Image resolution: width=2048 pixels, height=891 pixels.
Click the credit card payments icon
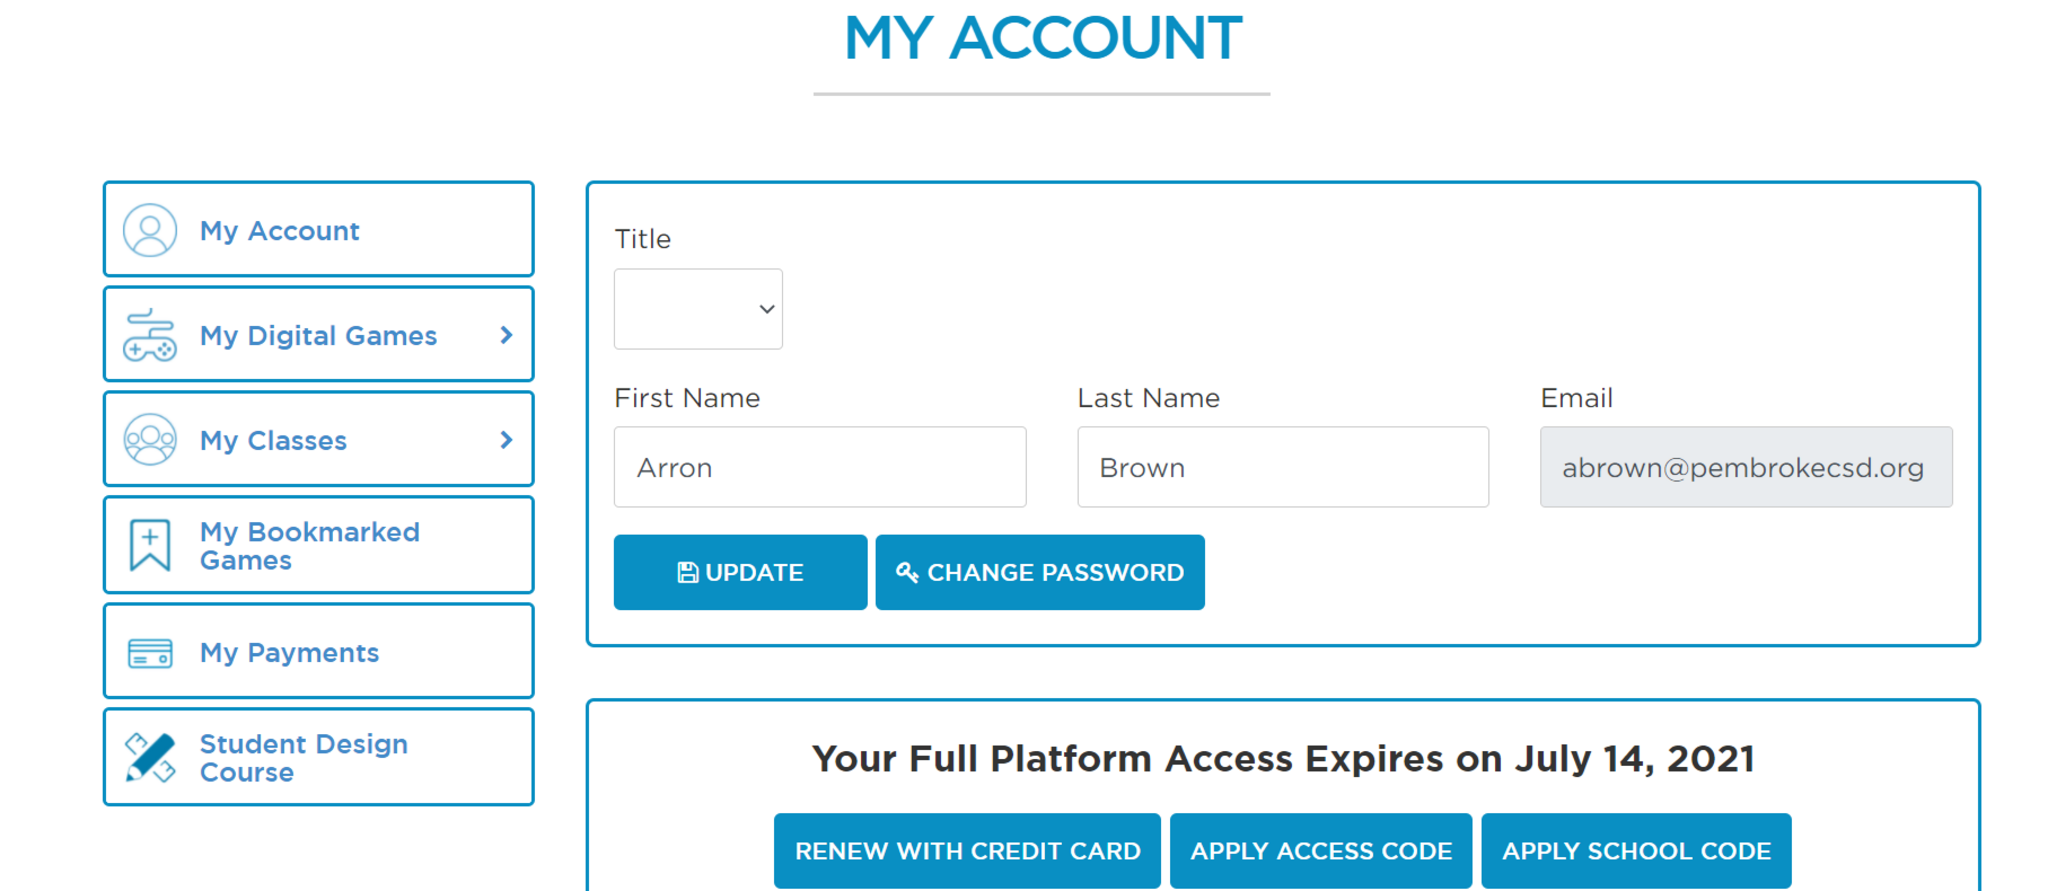click(x=150, y=653)
